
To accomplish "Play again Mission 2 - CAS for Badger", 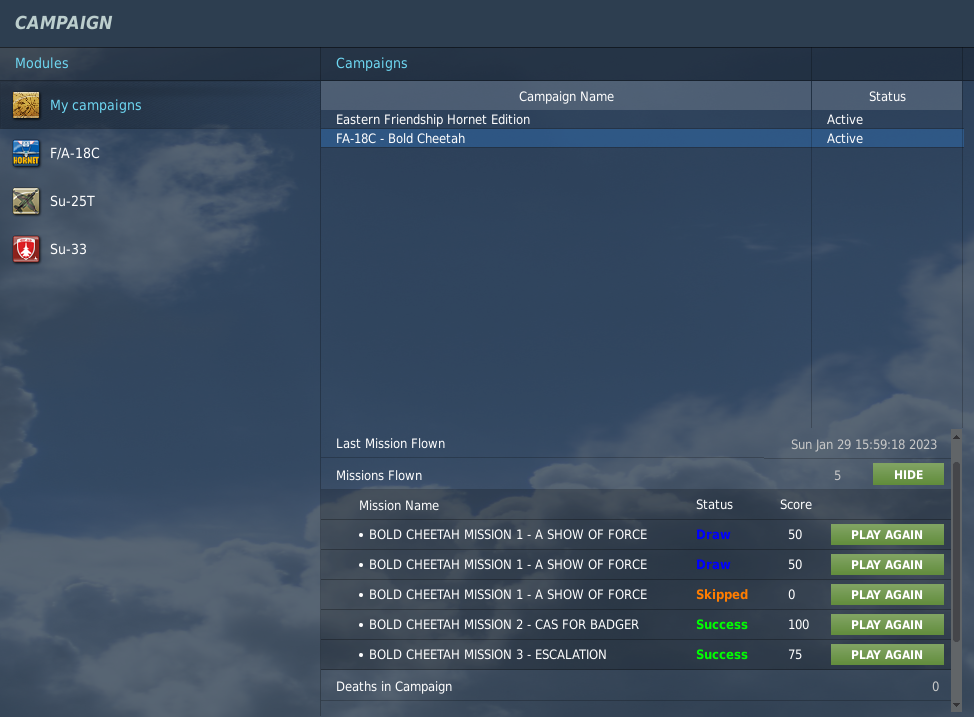I will point(887,624).
